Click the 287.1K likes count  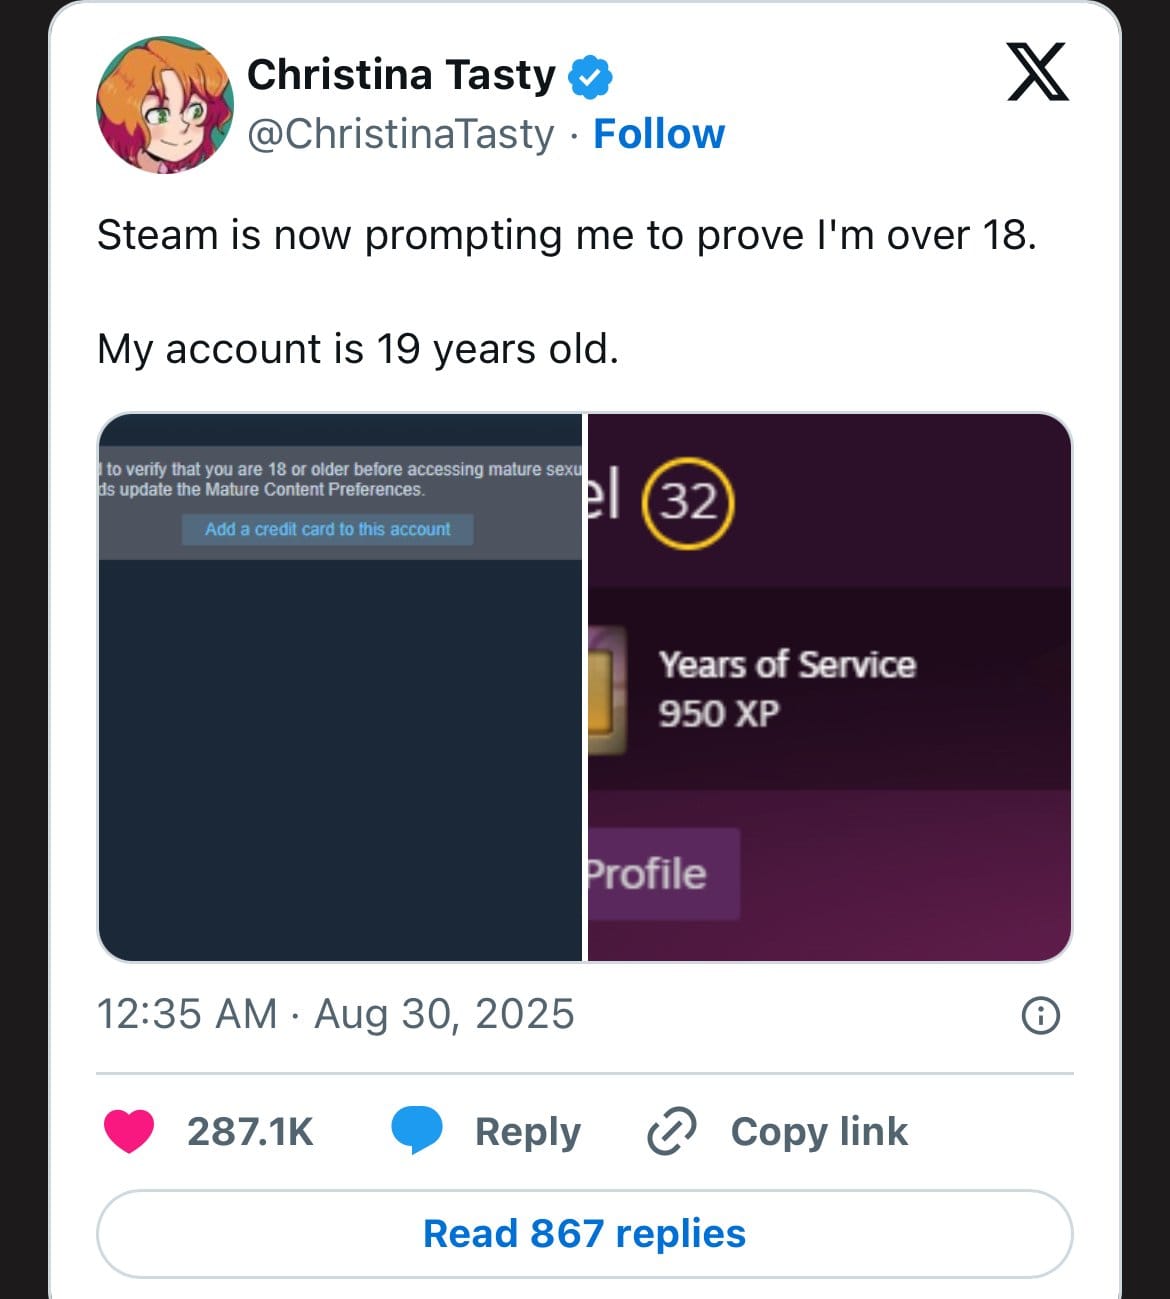(250, 1132)
